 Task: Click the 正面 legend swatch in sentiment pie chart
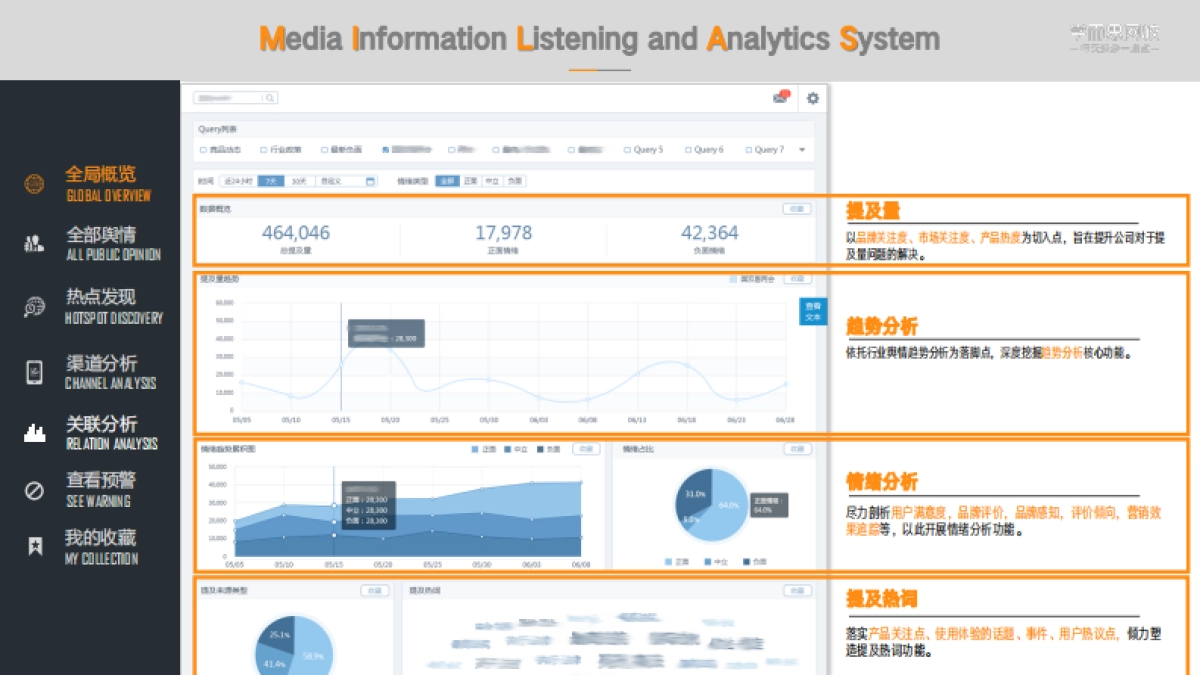point(669,561)
